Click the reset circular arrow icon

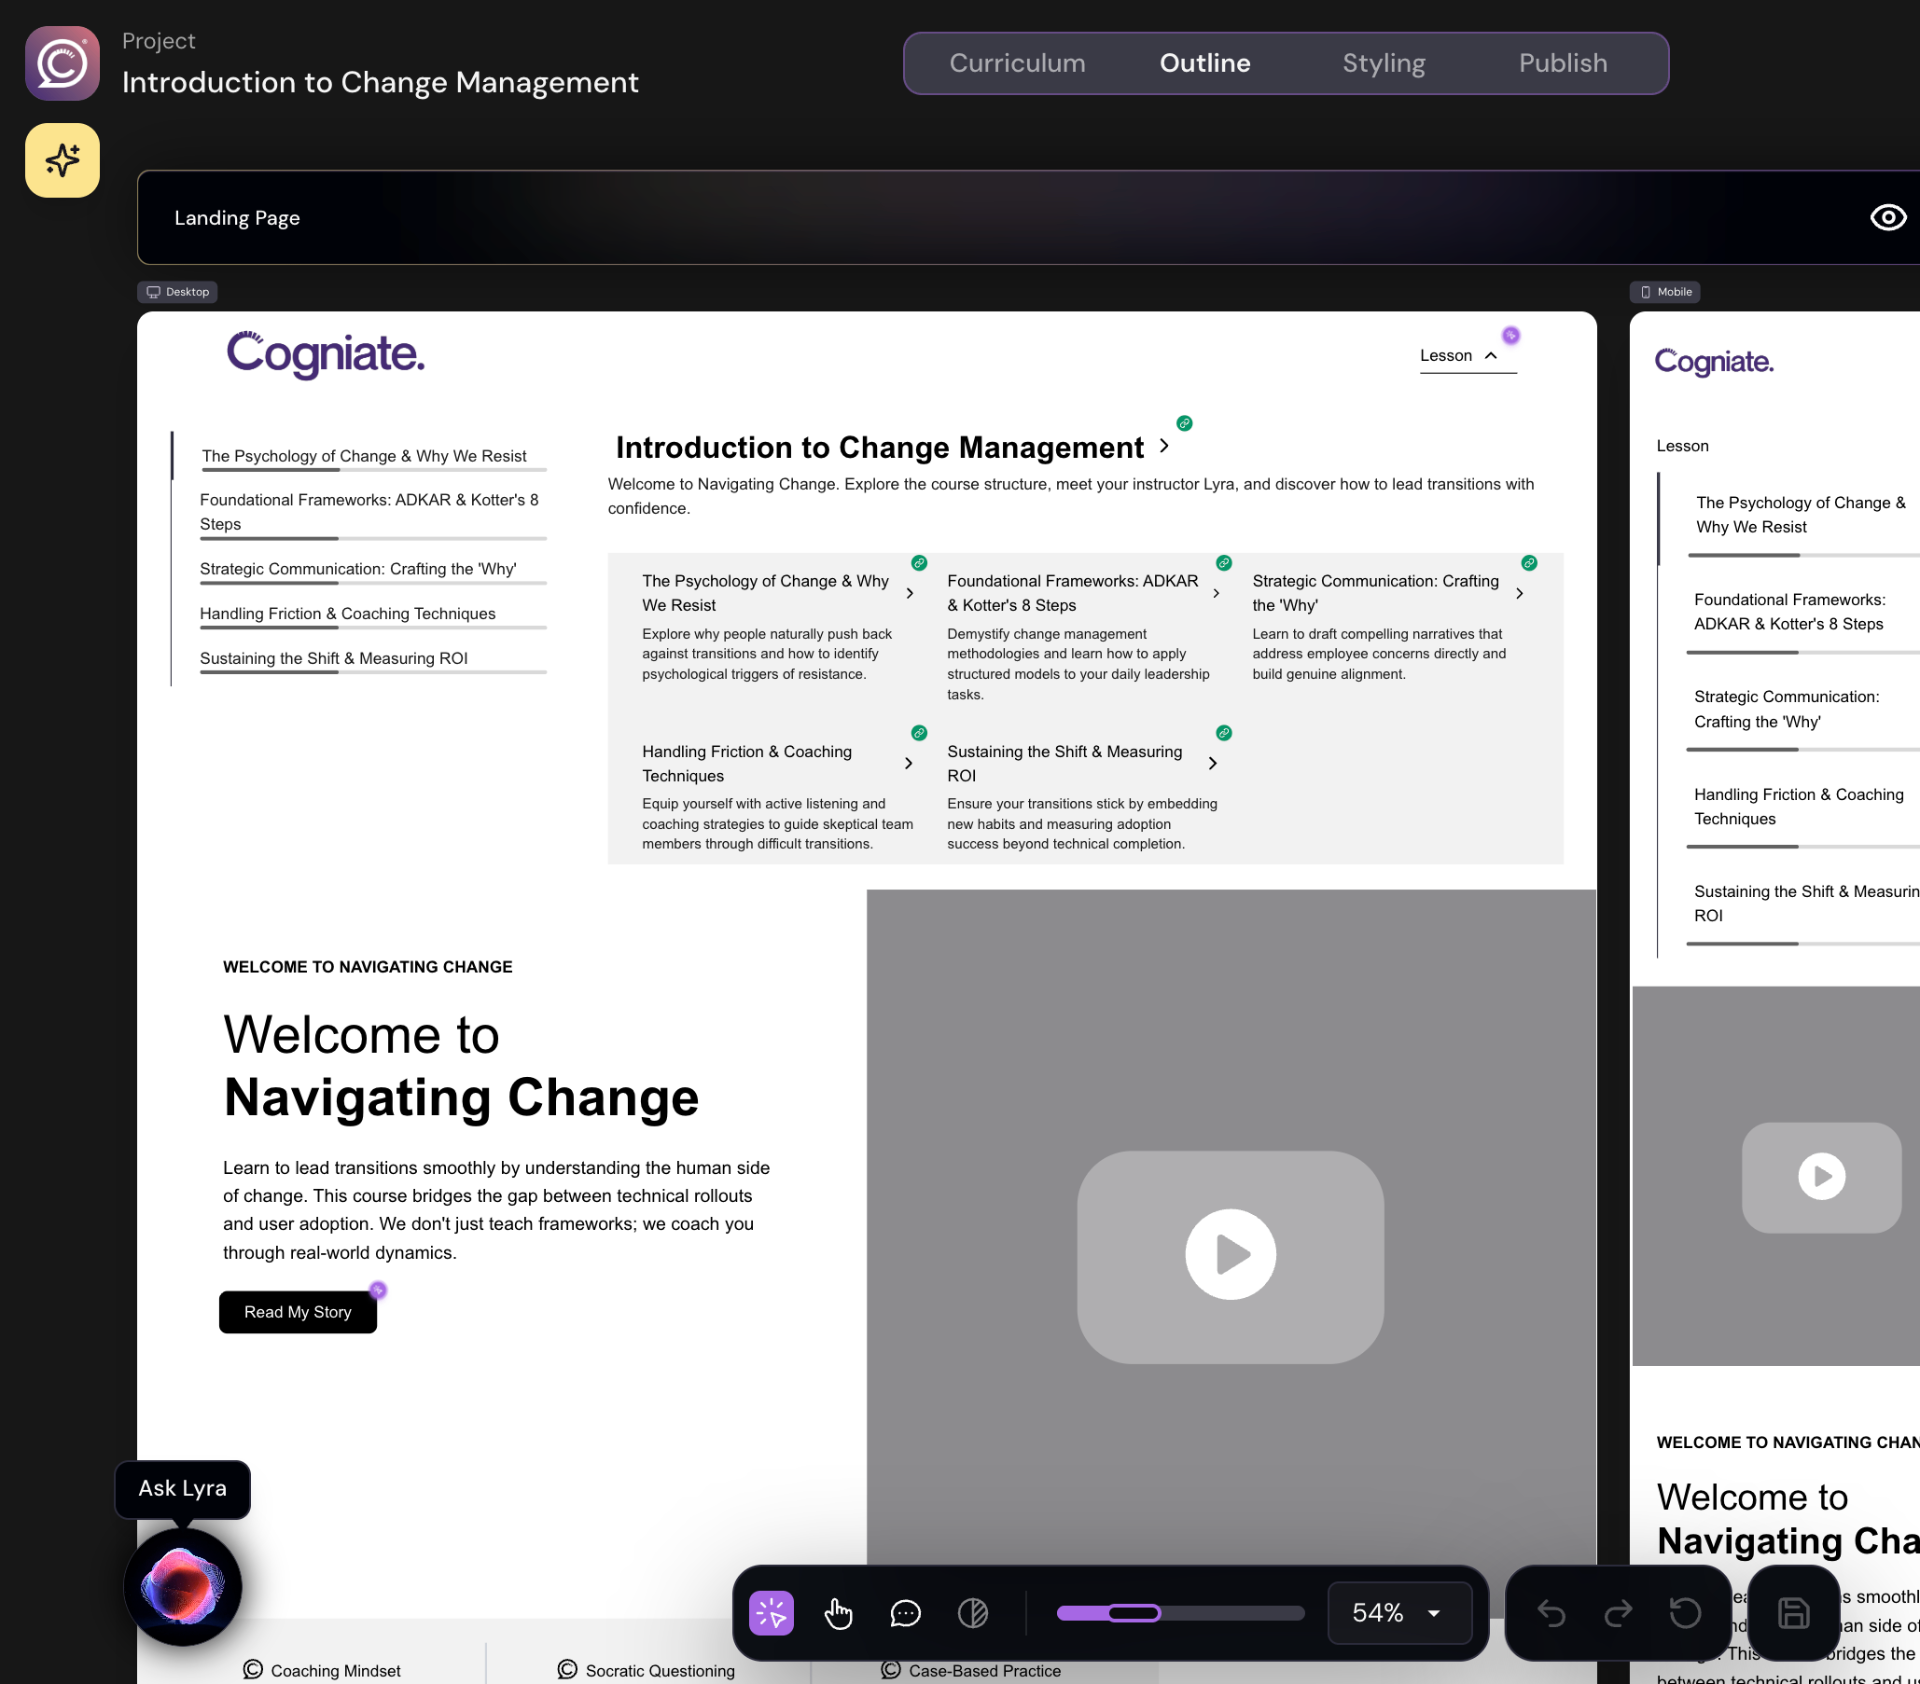coord(1685,1613)
